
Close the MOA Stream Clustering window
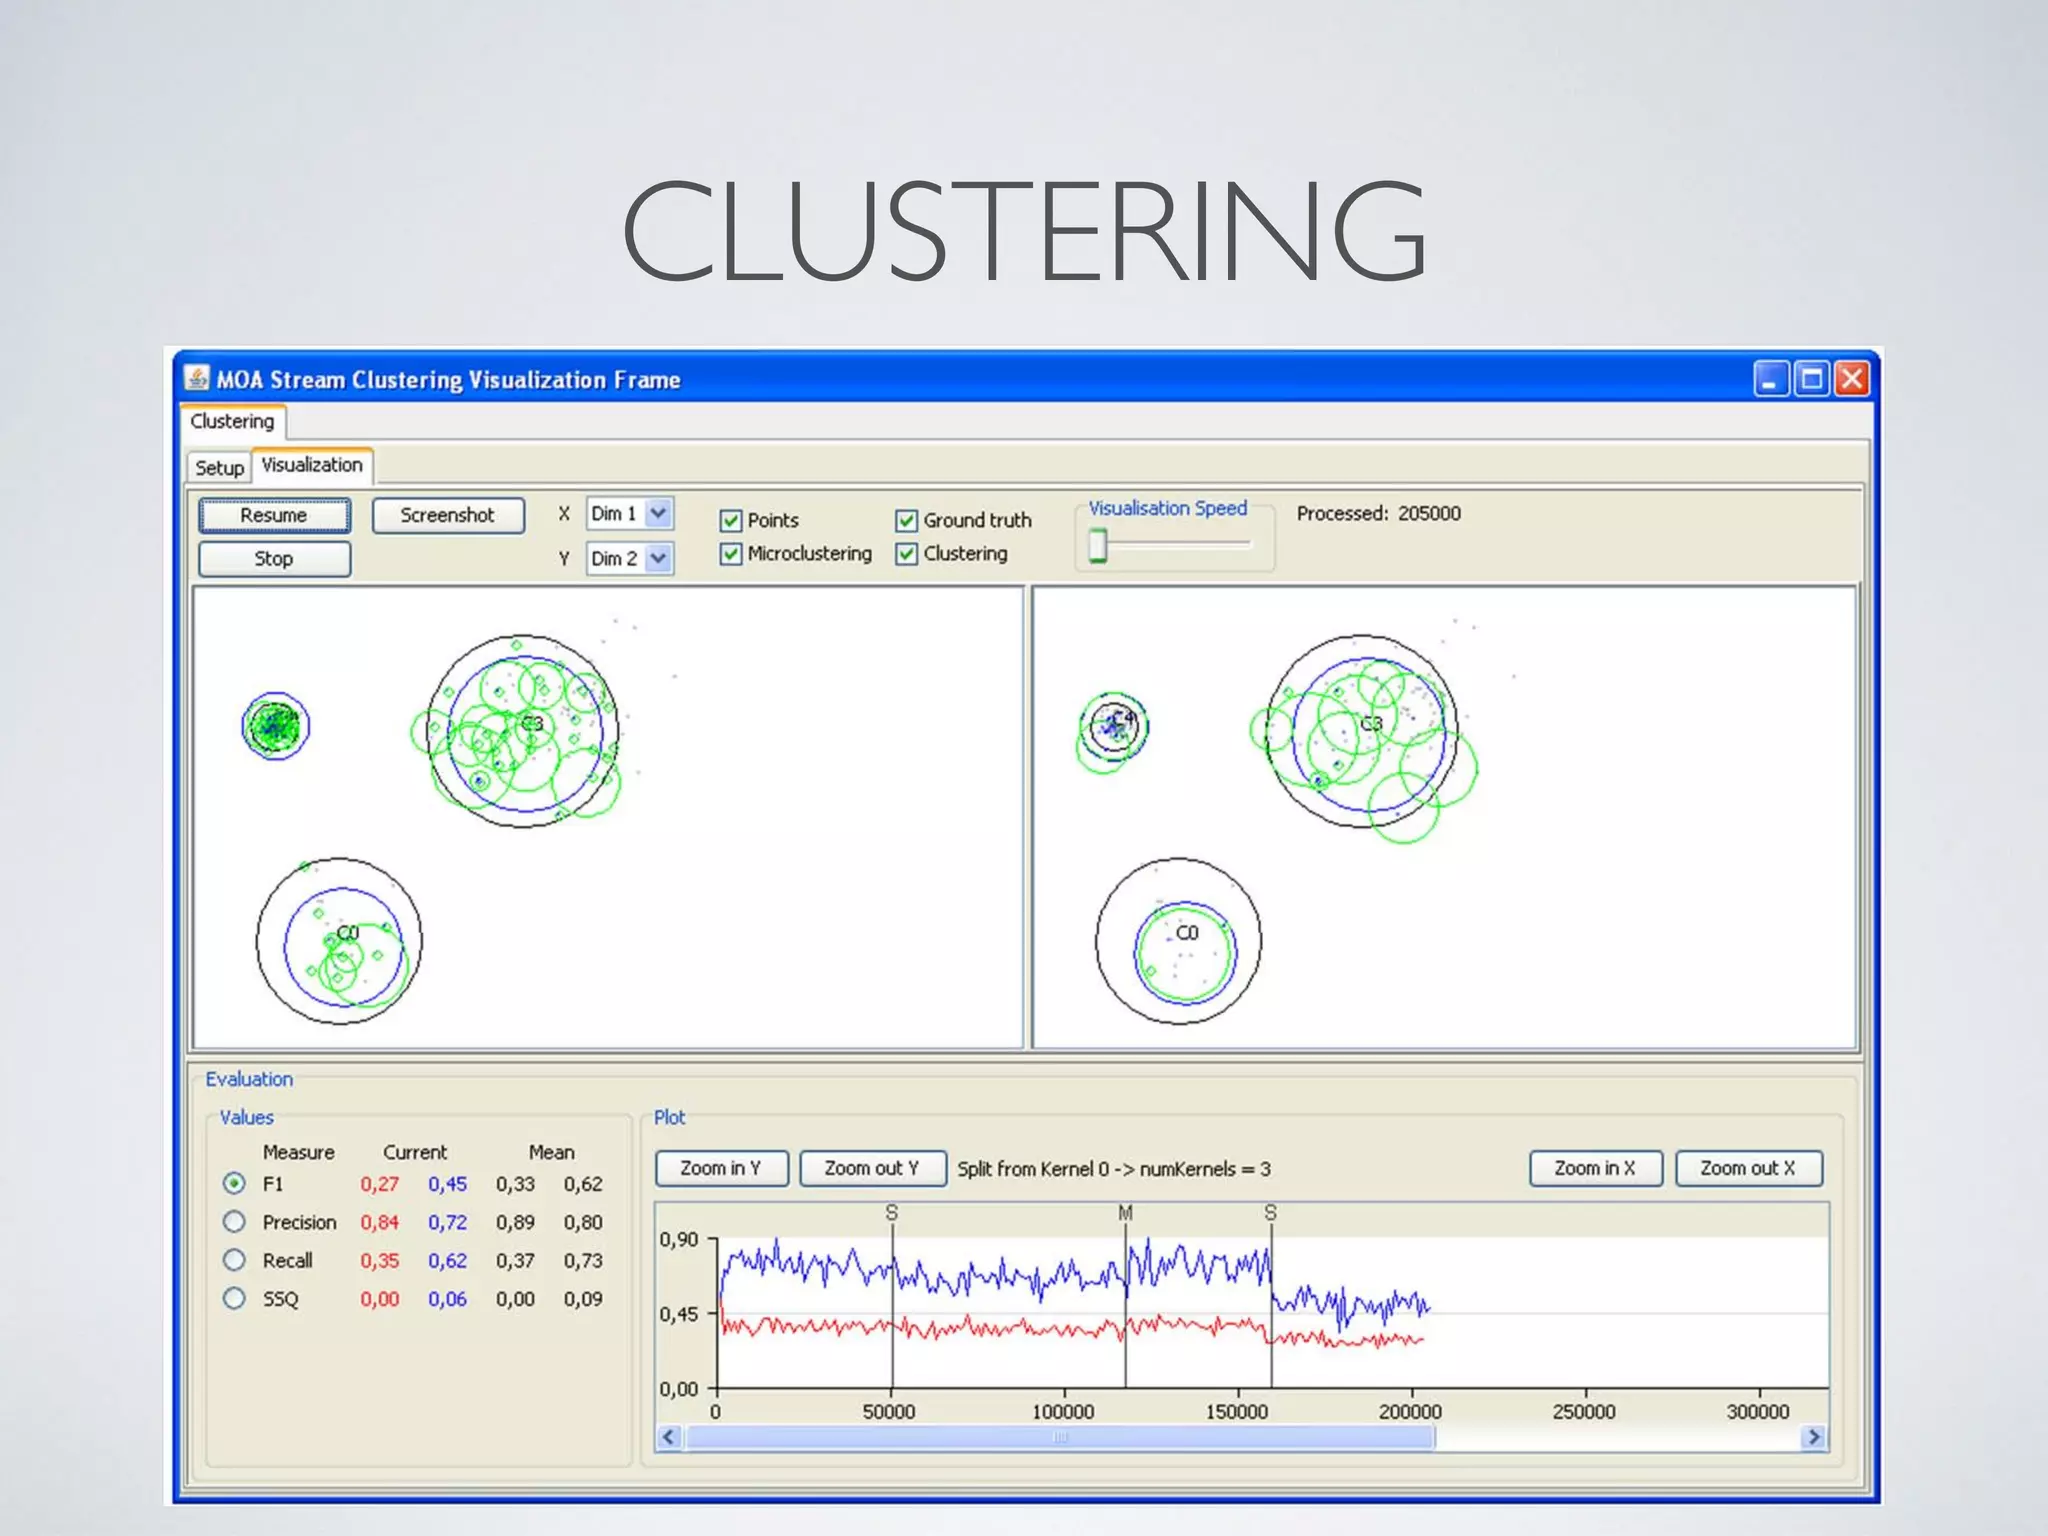coord(1851,379)
